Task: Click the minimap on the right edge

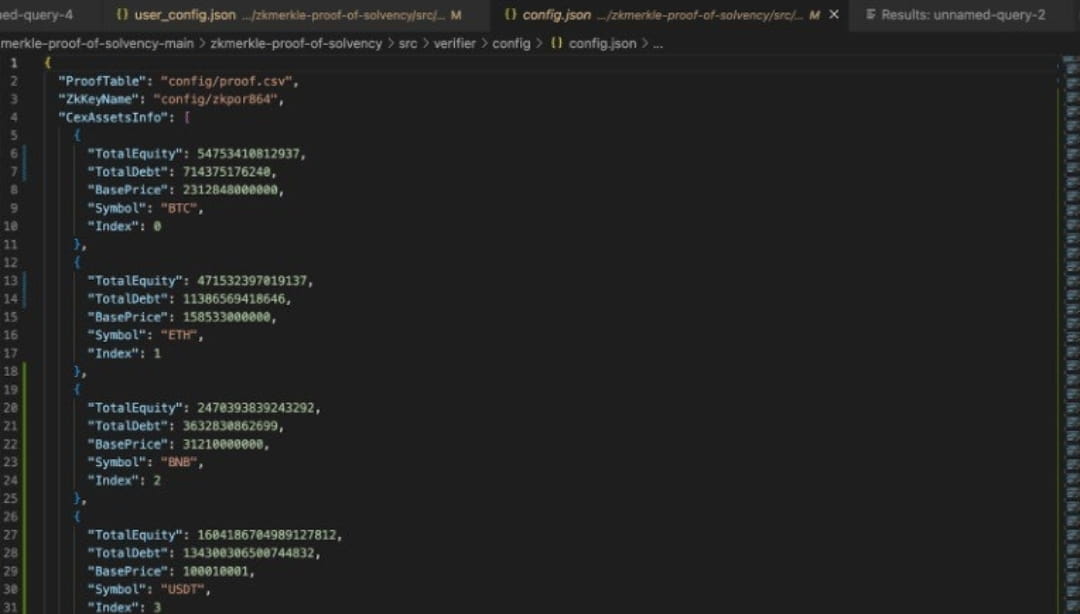Action: point(1070,334)
